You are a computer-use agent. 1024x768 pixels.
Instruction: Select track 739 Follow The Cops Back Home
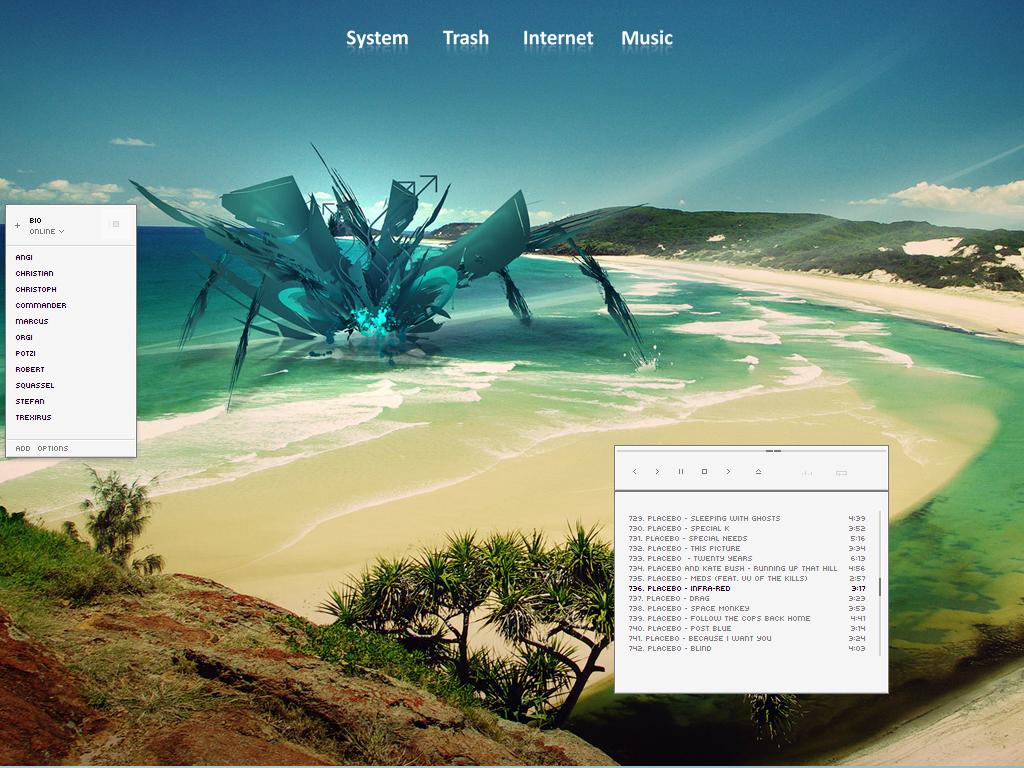(x=747, y=618)
